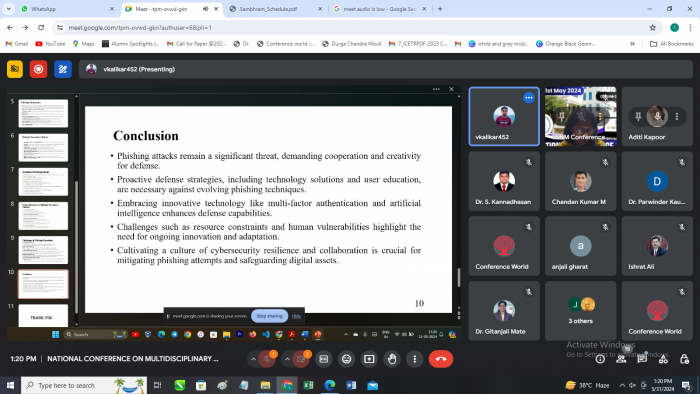Screen dimensions: 700x394
Task: Click the Stop sharing button
Action: 269,316
